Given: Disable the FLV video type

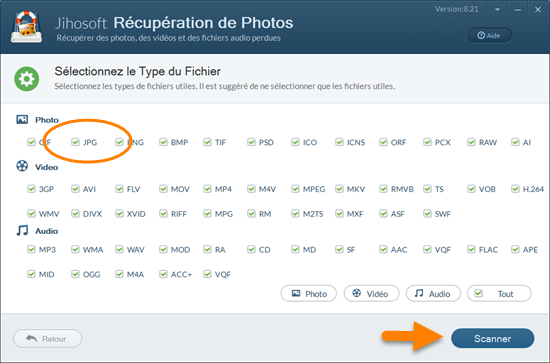Looking at the screenshot, I should pos(120,189).
